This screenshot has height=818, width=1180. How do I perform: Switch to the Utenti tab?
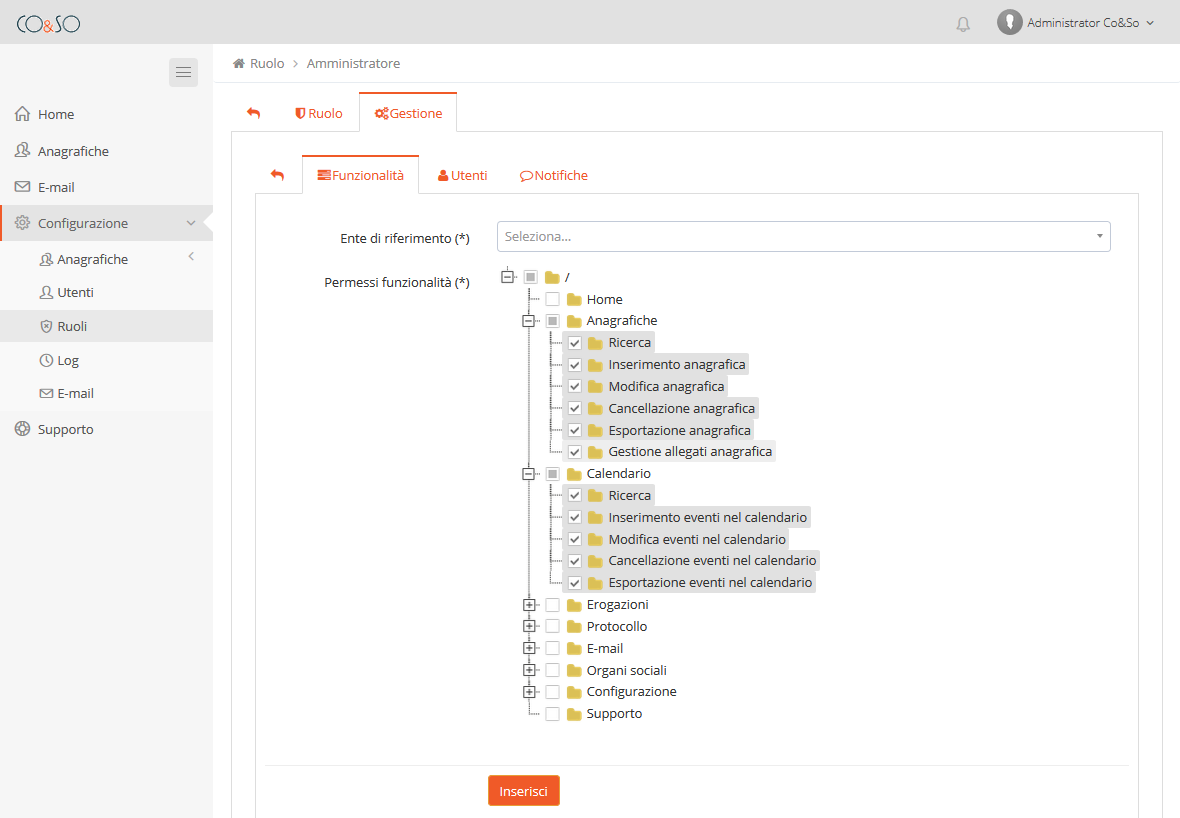[462, 175]
